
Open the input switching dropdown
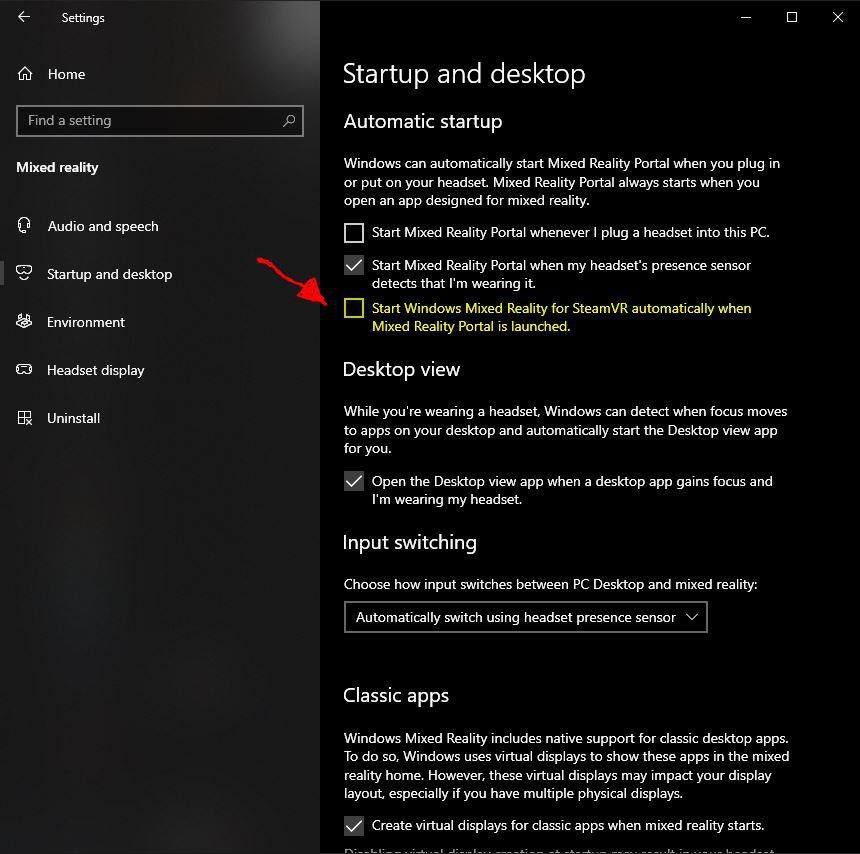[525, 617]
